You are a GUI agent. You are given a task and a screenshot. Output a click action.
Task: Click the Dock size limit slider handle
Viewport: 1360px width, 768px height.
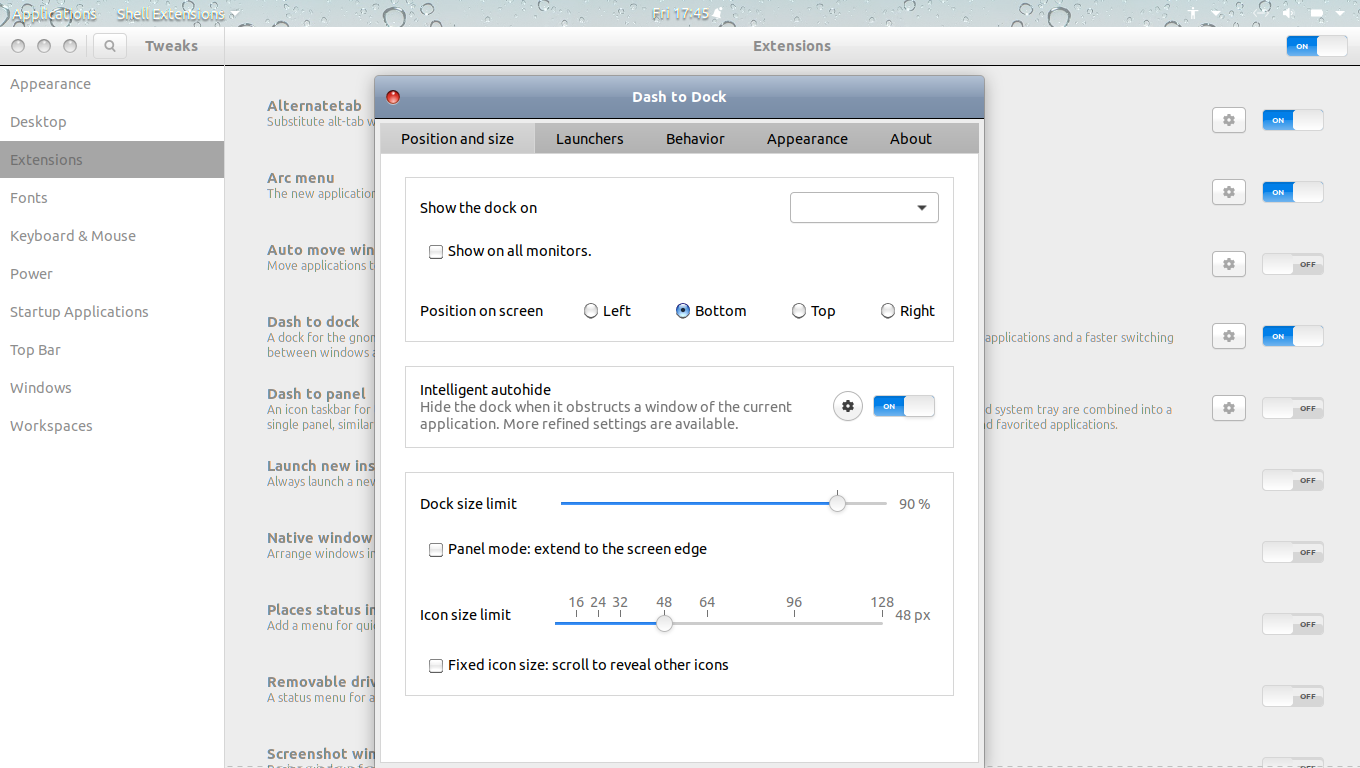838,504
